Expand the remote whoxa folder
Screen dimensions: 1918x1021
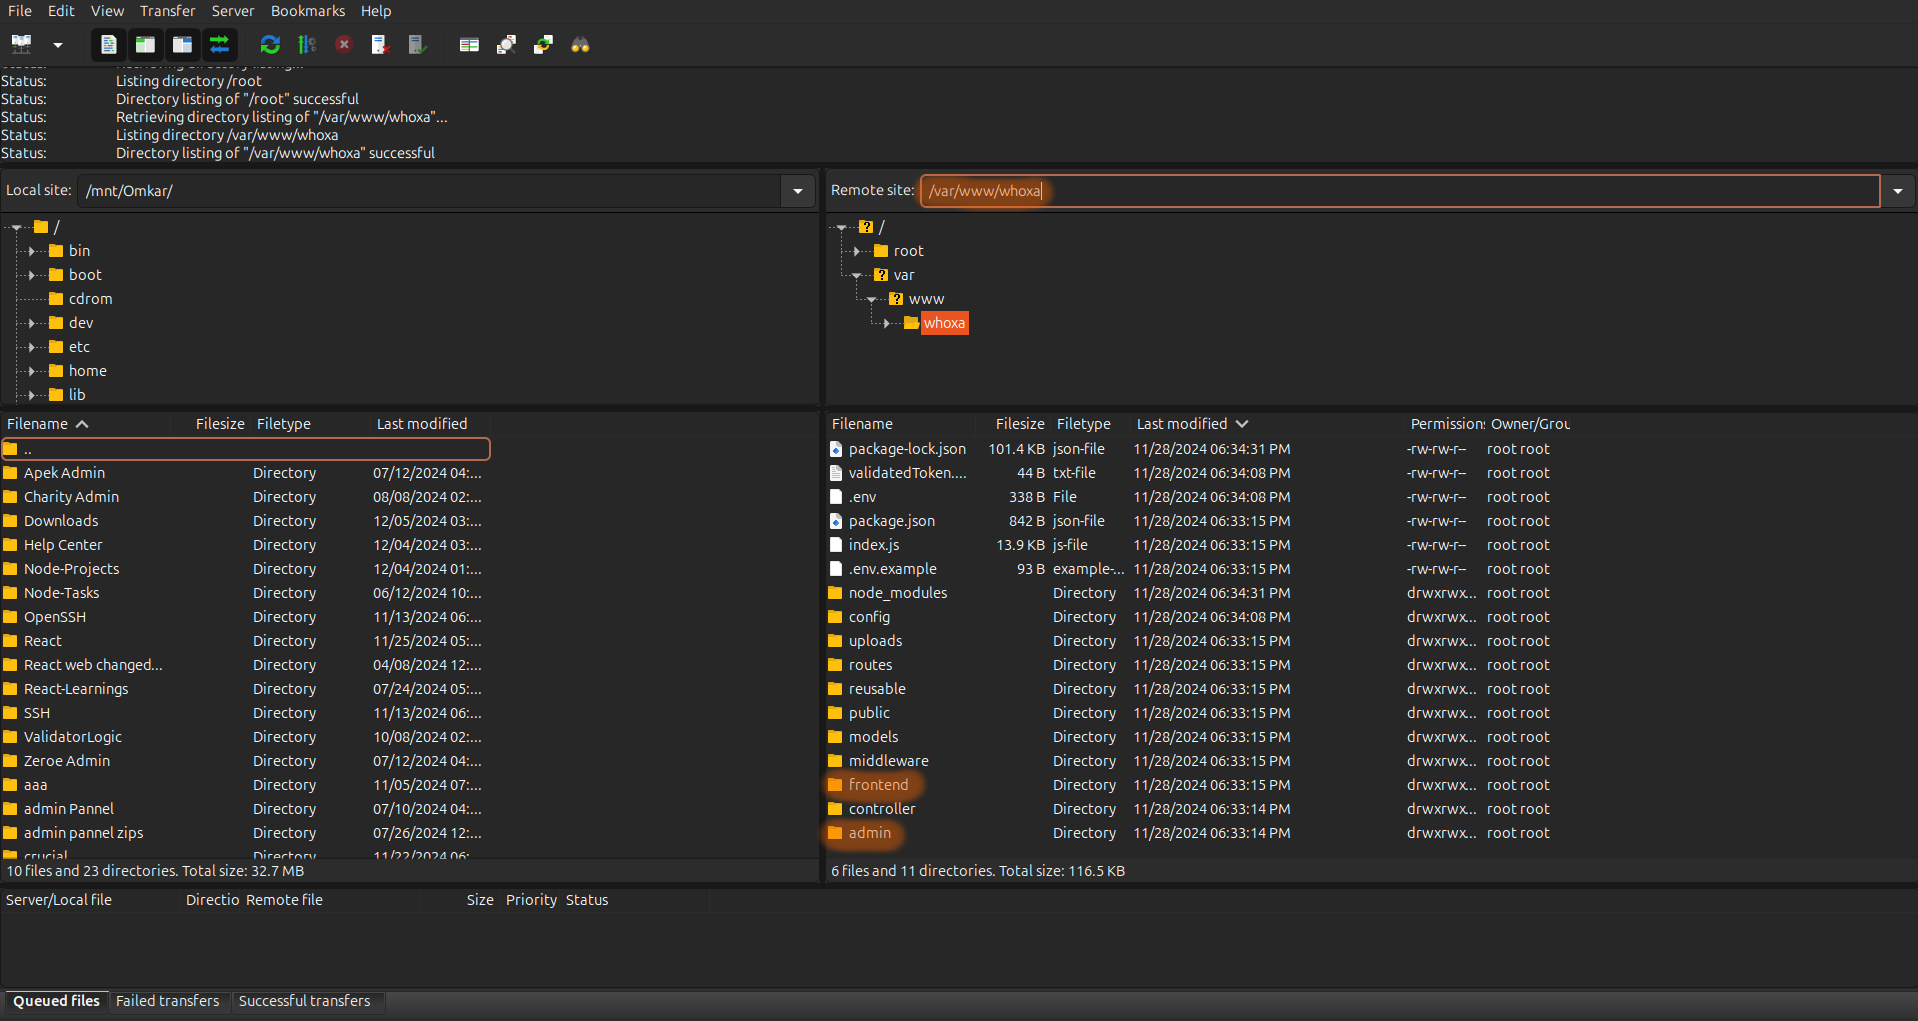pyautogui.click(x=887, y=323)
